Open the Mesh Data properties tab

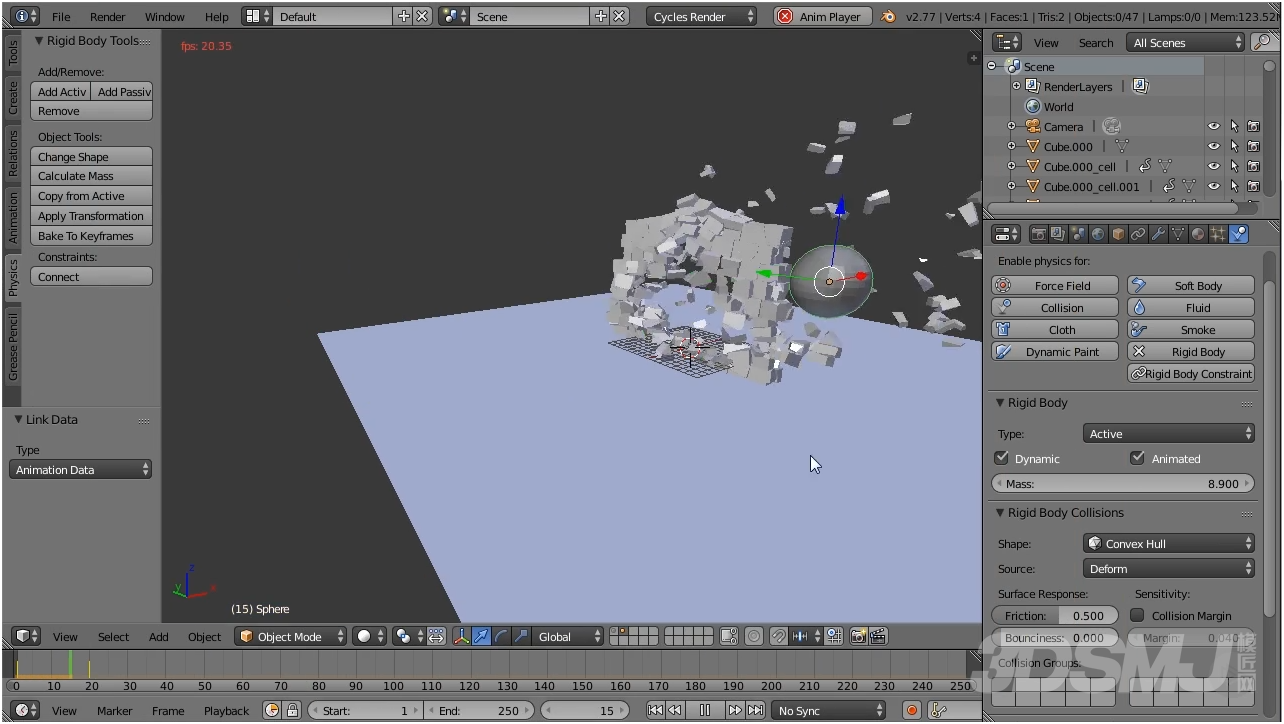[x=1179, y=234]
